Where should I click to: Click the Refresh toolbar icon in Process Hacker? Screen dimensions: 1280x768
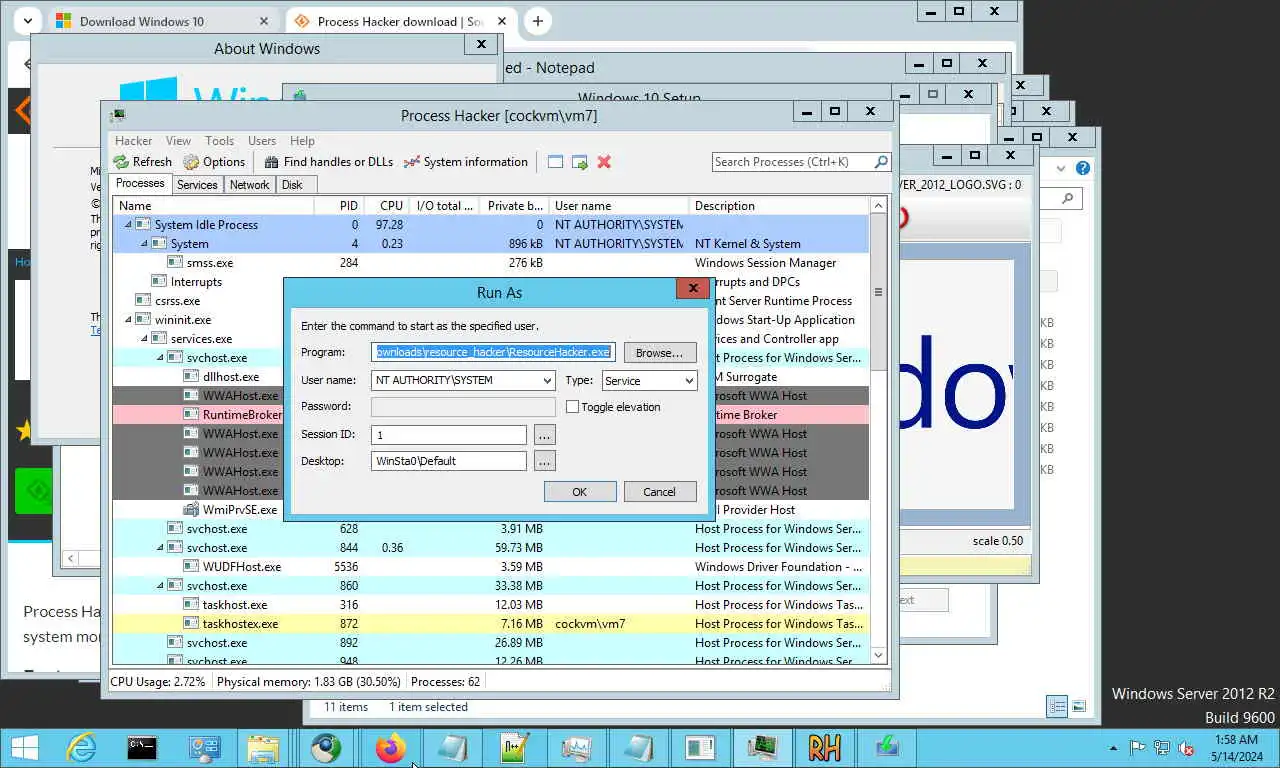[121, 162]
